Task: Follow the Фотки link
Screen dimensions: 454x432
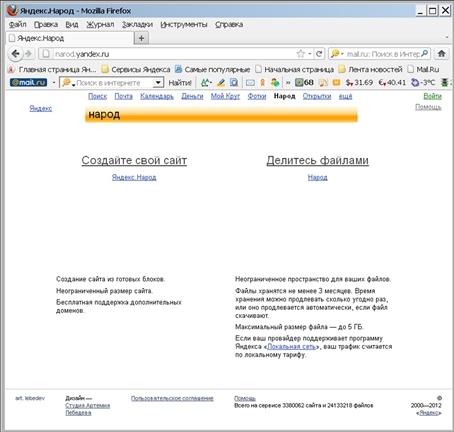Action: (x=257, y=96)
